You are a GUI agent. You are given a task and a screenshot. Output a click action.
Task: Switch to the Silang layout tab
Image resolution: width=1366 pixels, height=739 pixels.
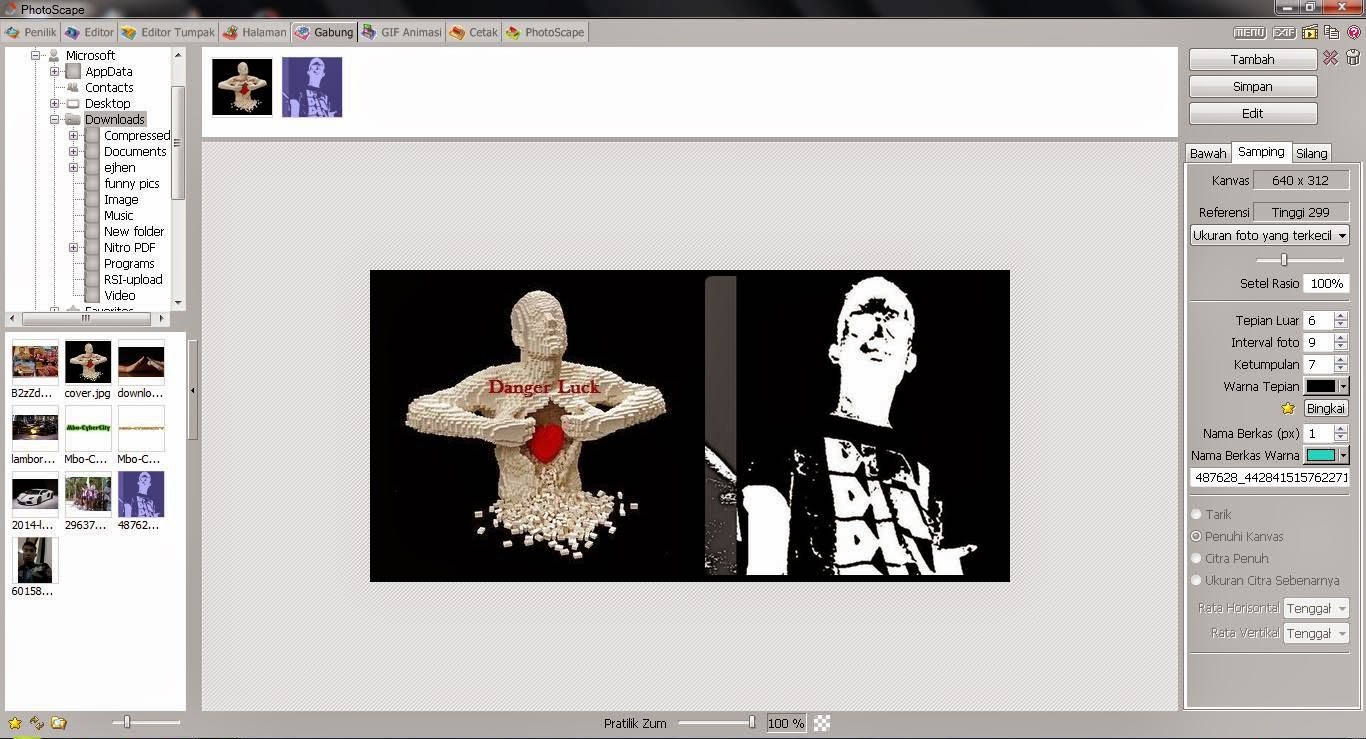tap(1312, 153)
